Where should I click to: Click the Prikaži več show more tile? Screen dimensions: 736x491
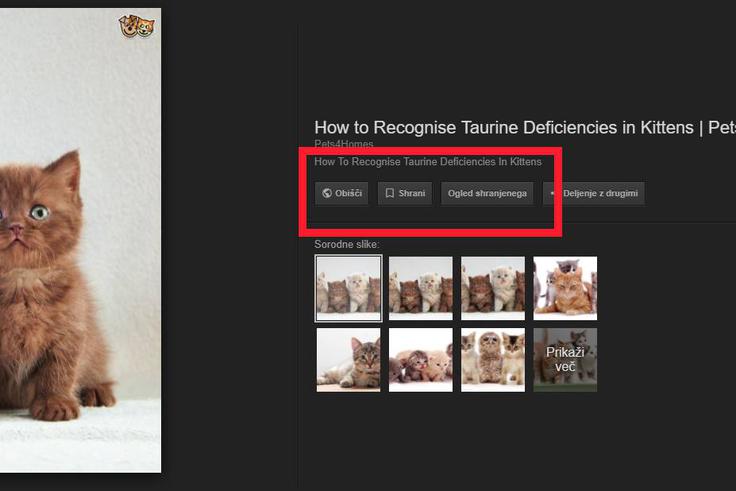[565, 360]
